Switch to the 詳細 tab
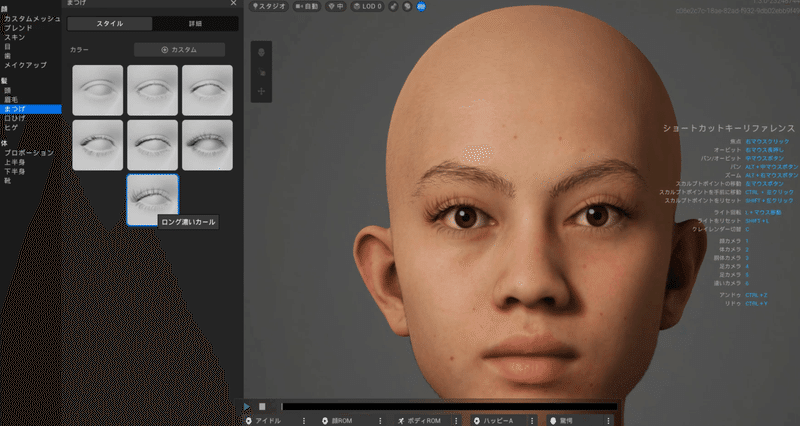Image resolution: width=800 pixels, height=426 pixels. [195, 23]
